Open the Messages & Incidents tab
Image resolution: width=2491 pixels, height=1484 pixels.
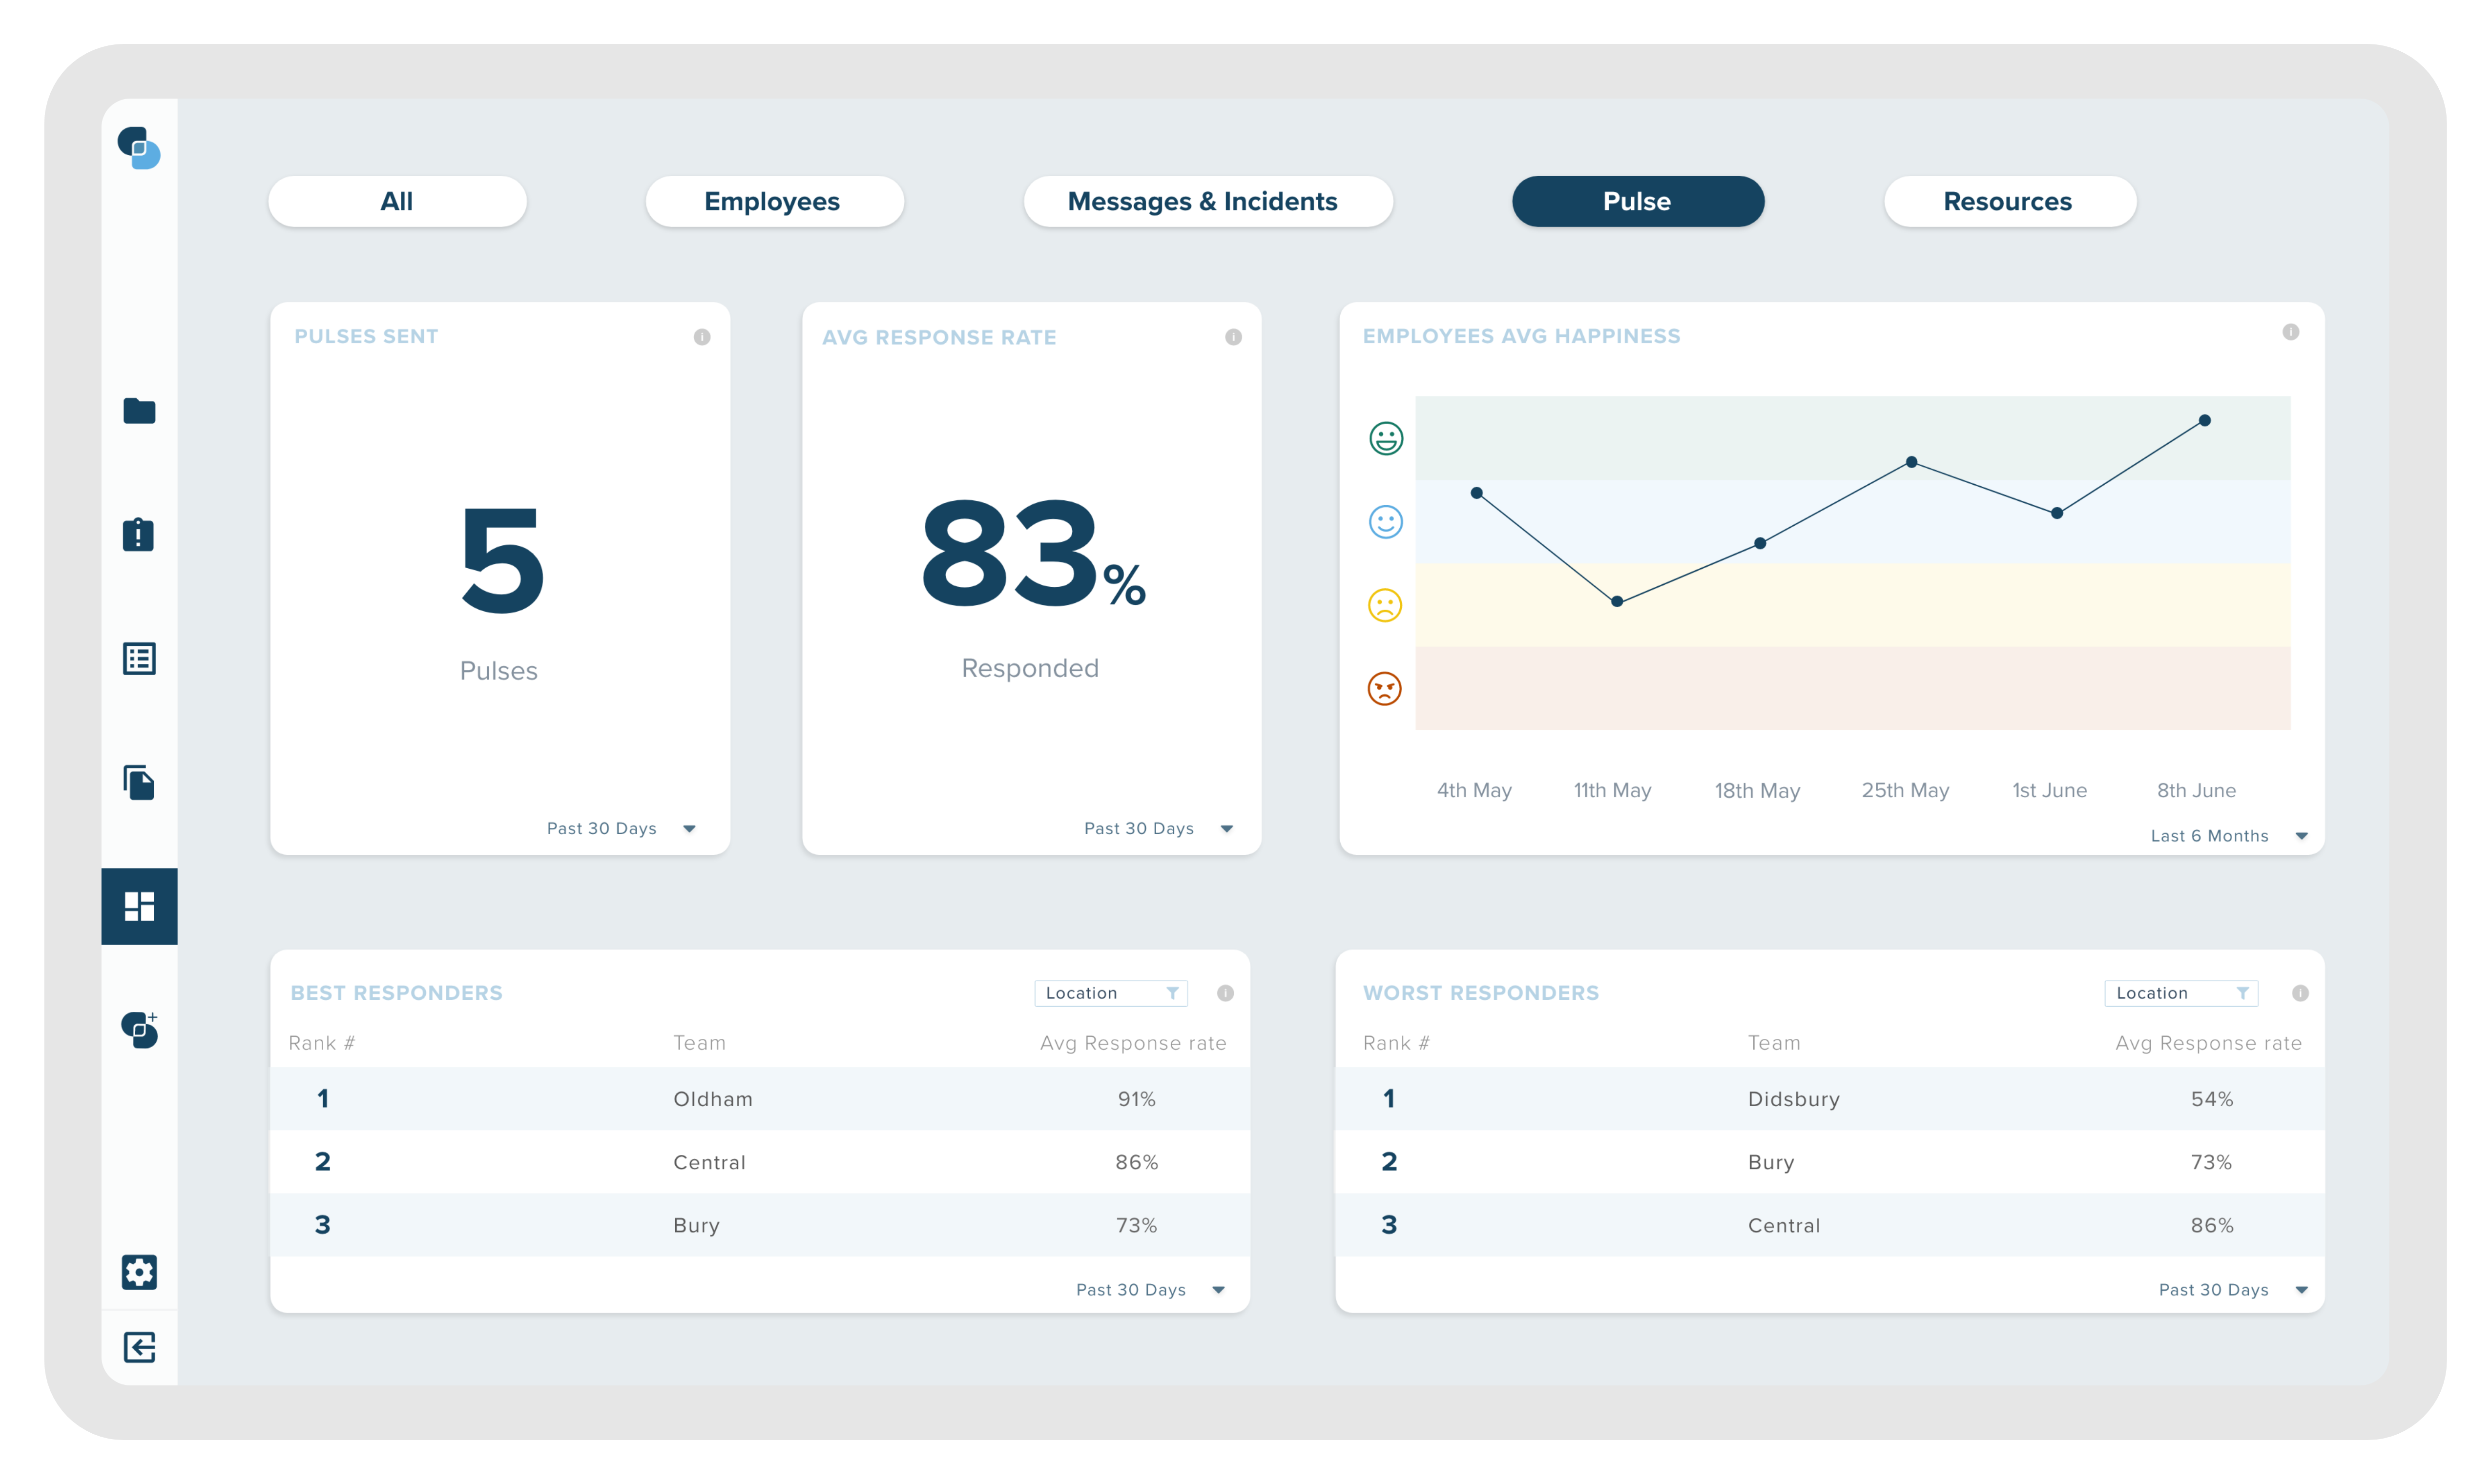pyautogui.click(x=1207, y=201)
